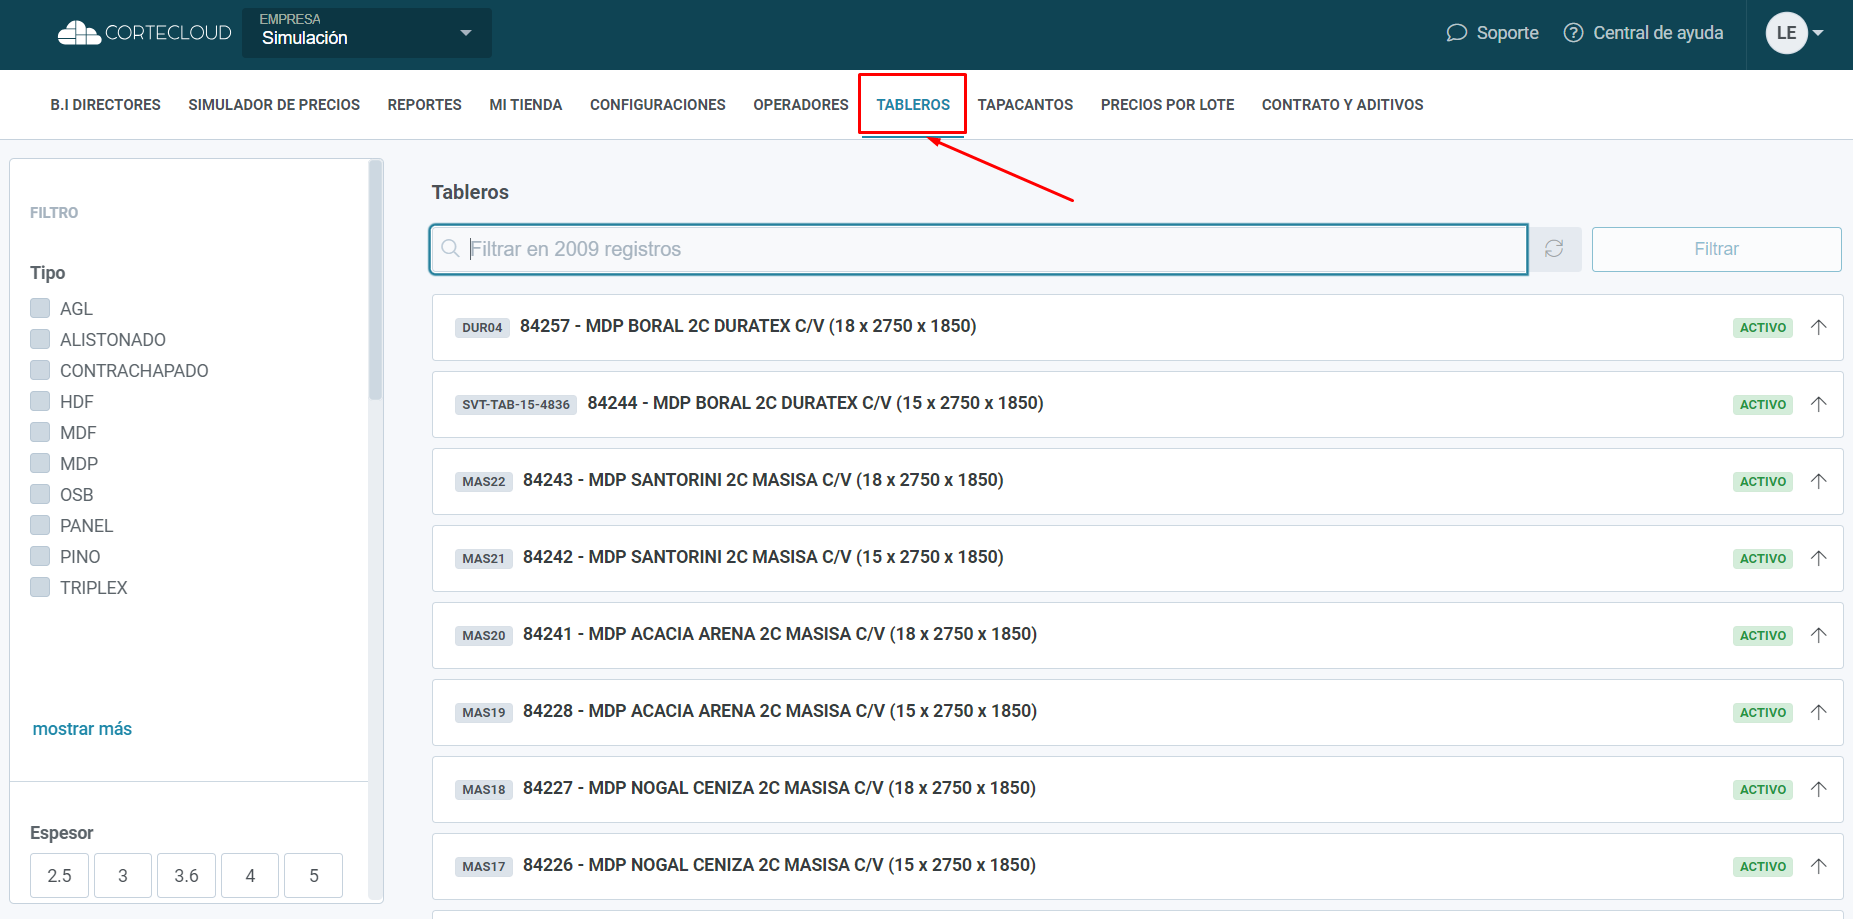The height and width of the screenshot is (919, 1853).
Task: Open CONTRATO Y ADITIVOS menu
Action: tap(1342, 105)
